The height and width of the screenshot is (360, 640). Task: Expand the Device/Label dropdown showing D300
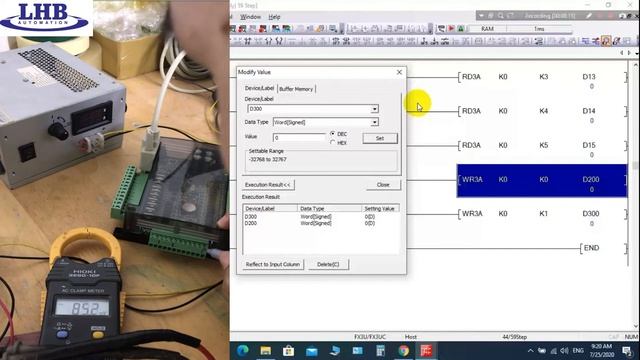[374, 109]
